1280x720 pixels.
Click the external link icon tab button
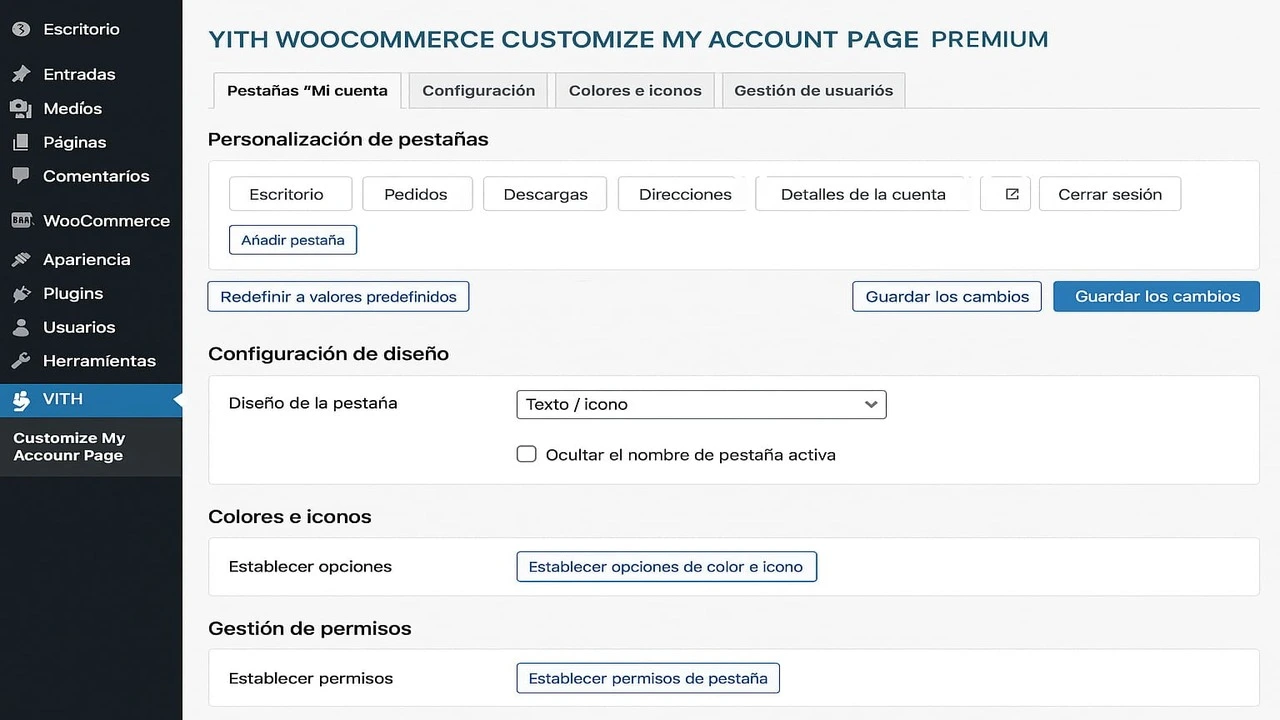click(x=1011, y=194)
